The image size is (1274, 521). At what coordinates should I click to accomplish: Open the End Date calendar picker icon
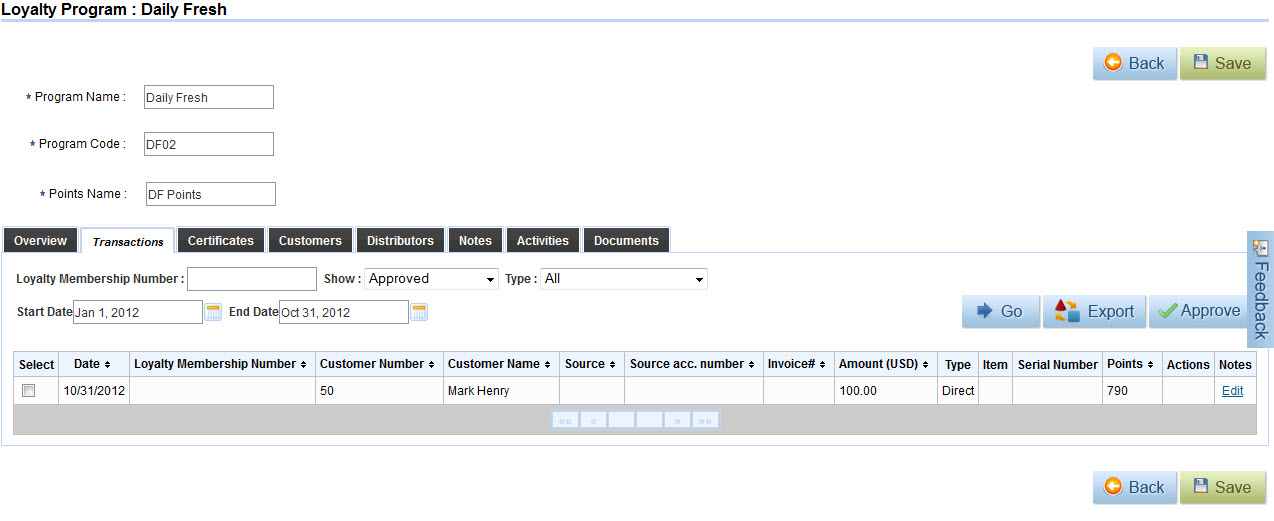click(419, 312)
